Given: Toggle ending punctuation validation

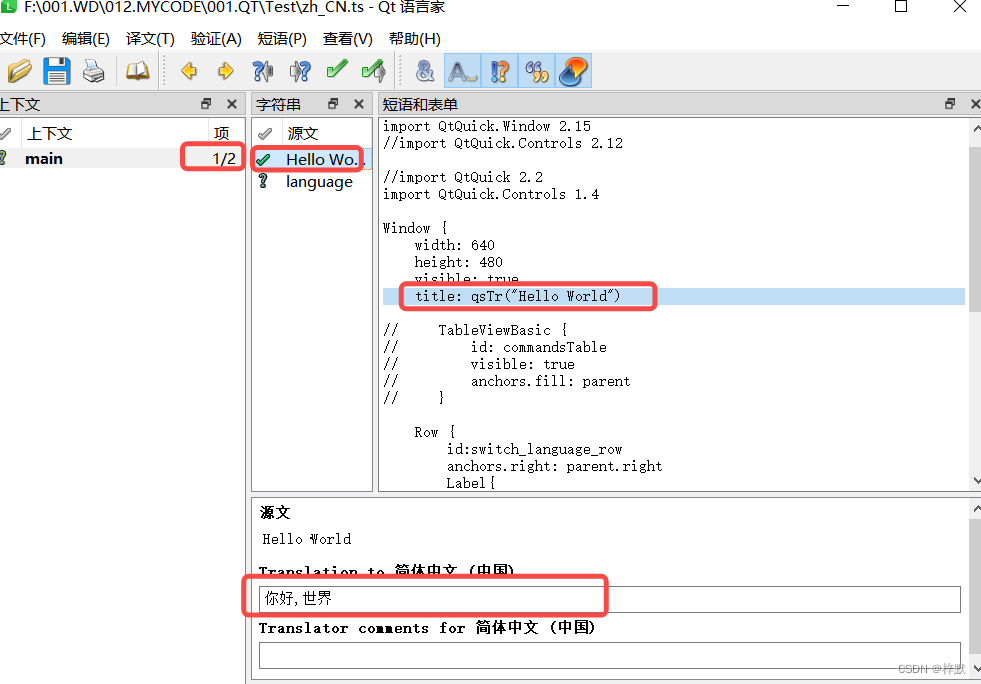Looking at the screenshot, I should click(x=499, y=71).
